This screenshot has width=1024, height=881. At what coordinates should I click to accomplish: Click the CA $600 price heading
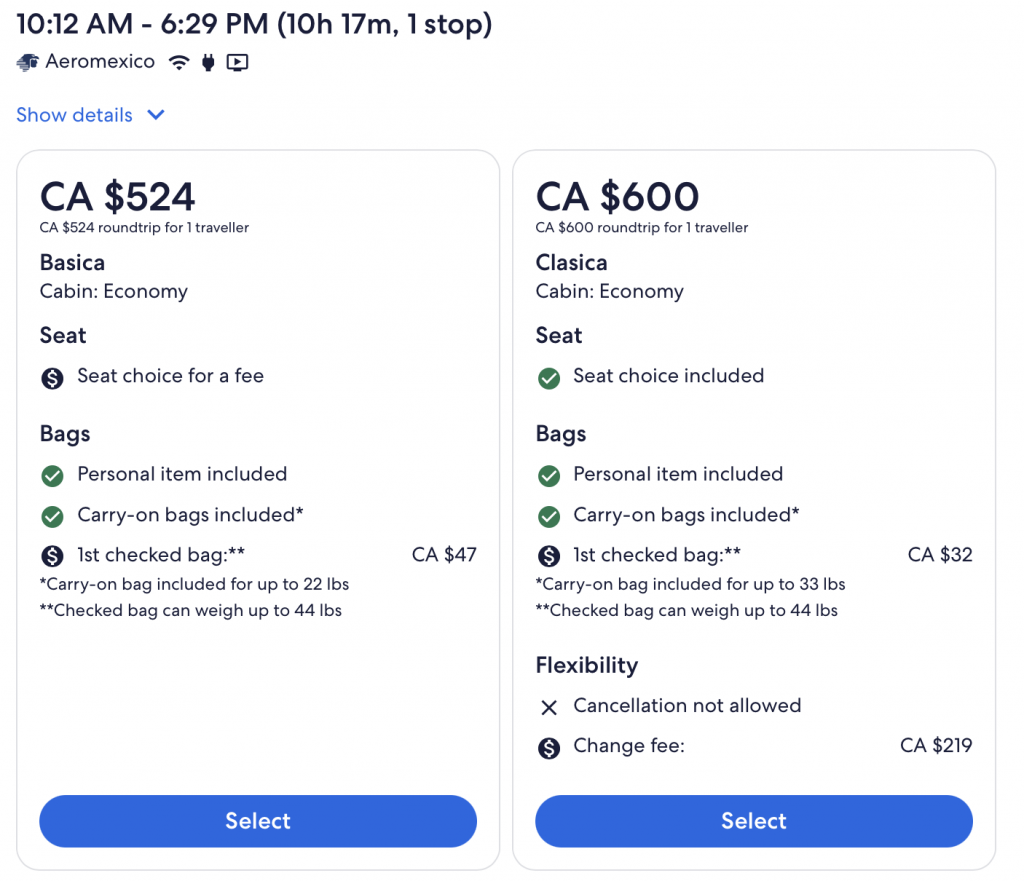pyautogui.click(x=617, y=197)
